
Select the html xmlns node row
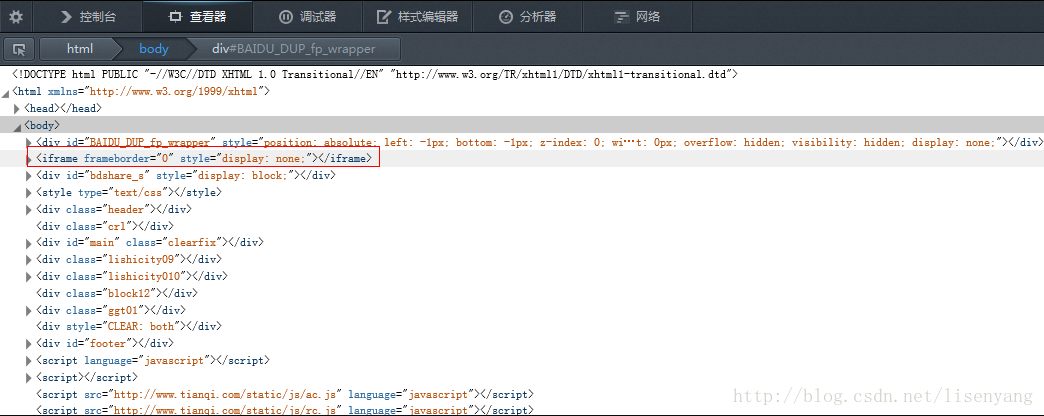(x=140, y=92)
